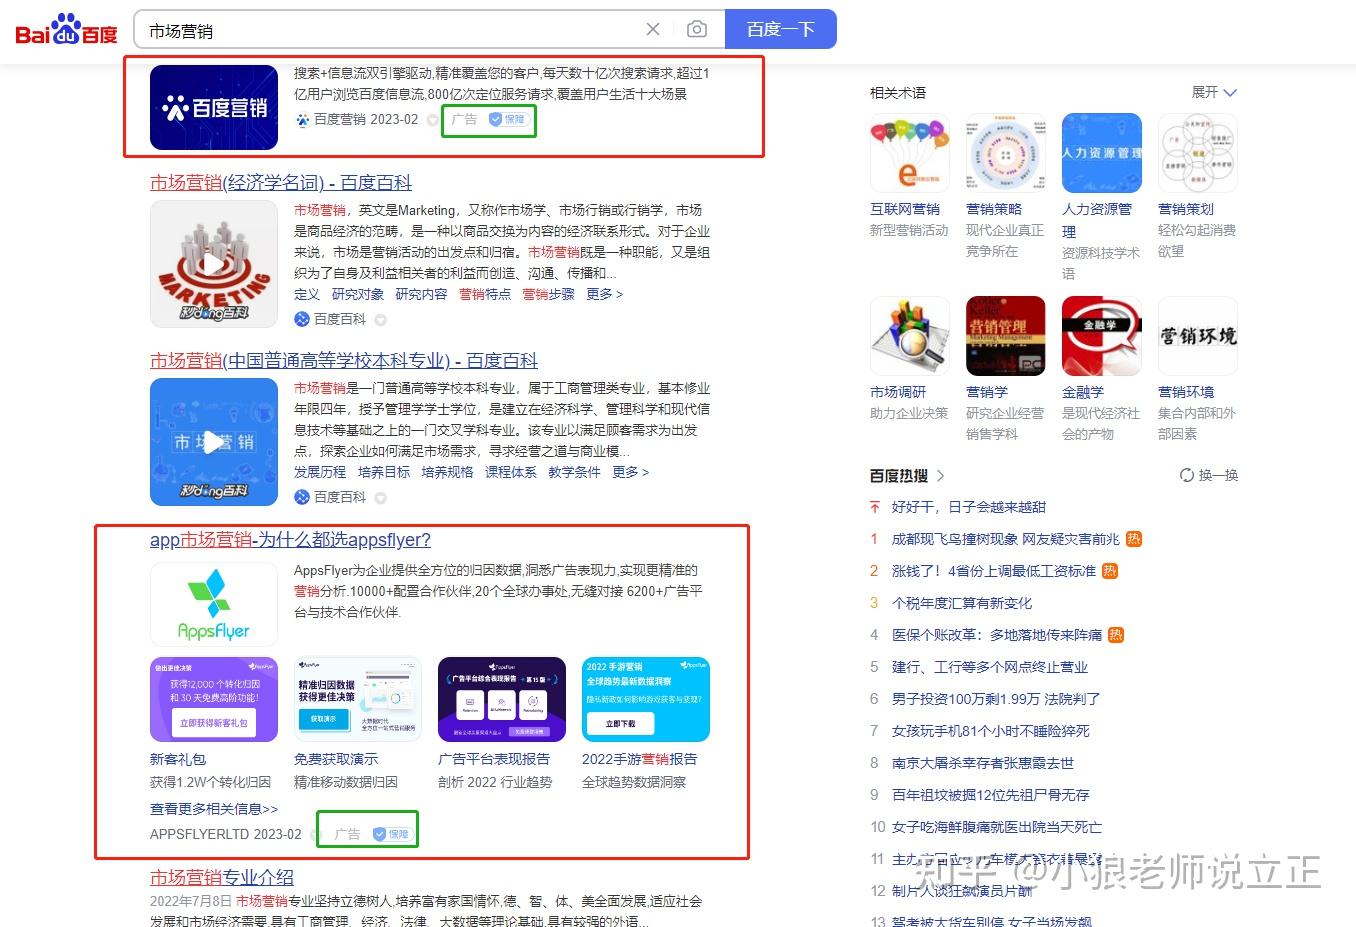This screenshot has height=927, width=1356.
Task: Open the 营销步骤 sub-link
Action: (x=548, y=294)
